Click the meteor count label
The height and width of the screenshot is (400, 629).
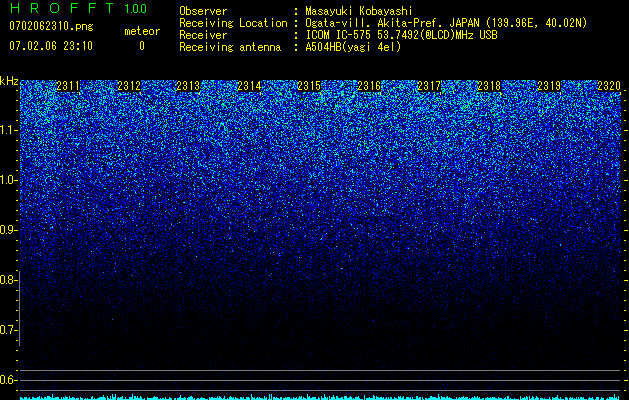[x=142, y=31]
